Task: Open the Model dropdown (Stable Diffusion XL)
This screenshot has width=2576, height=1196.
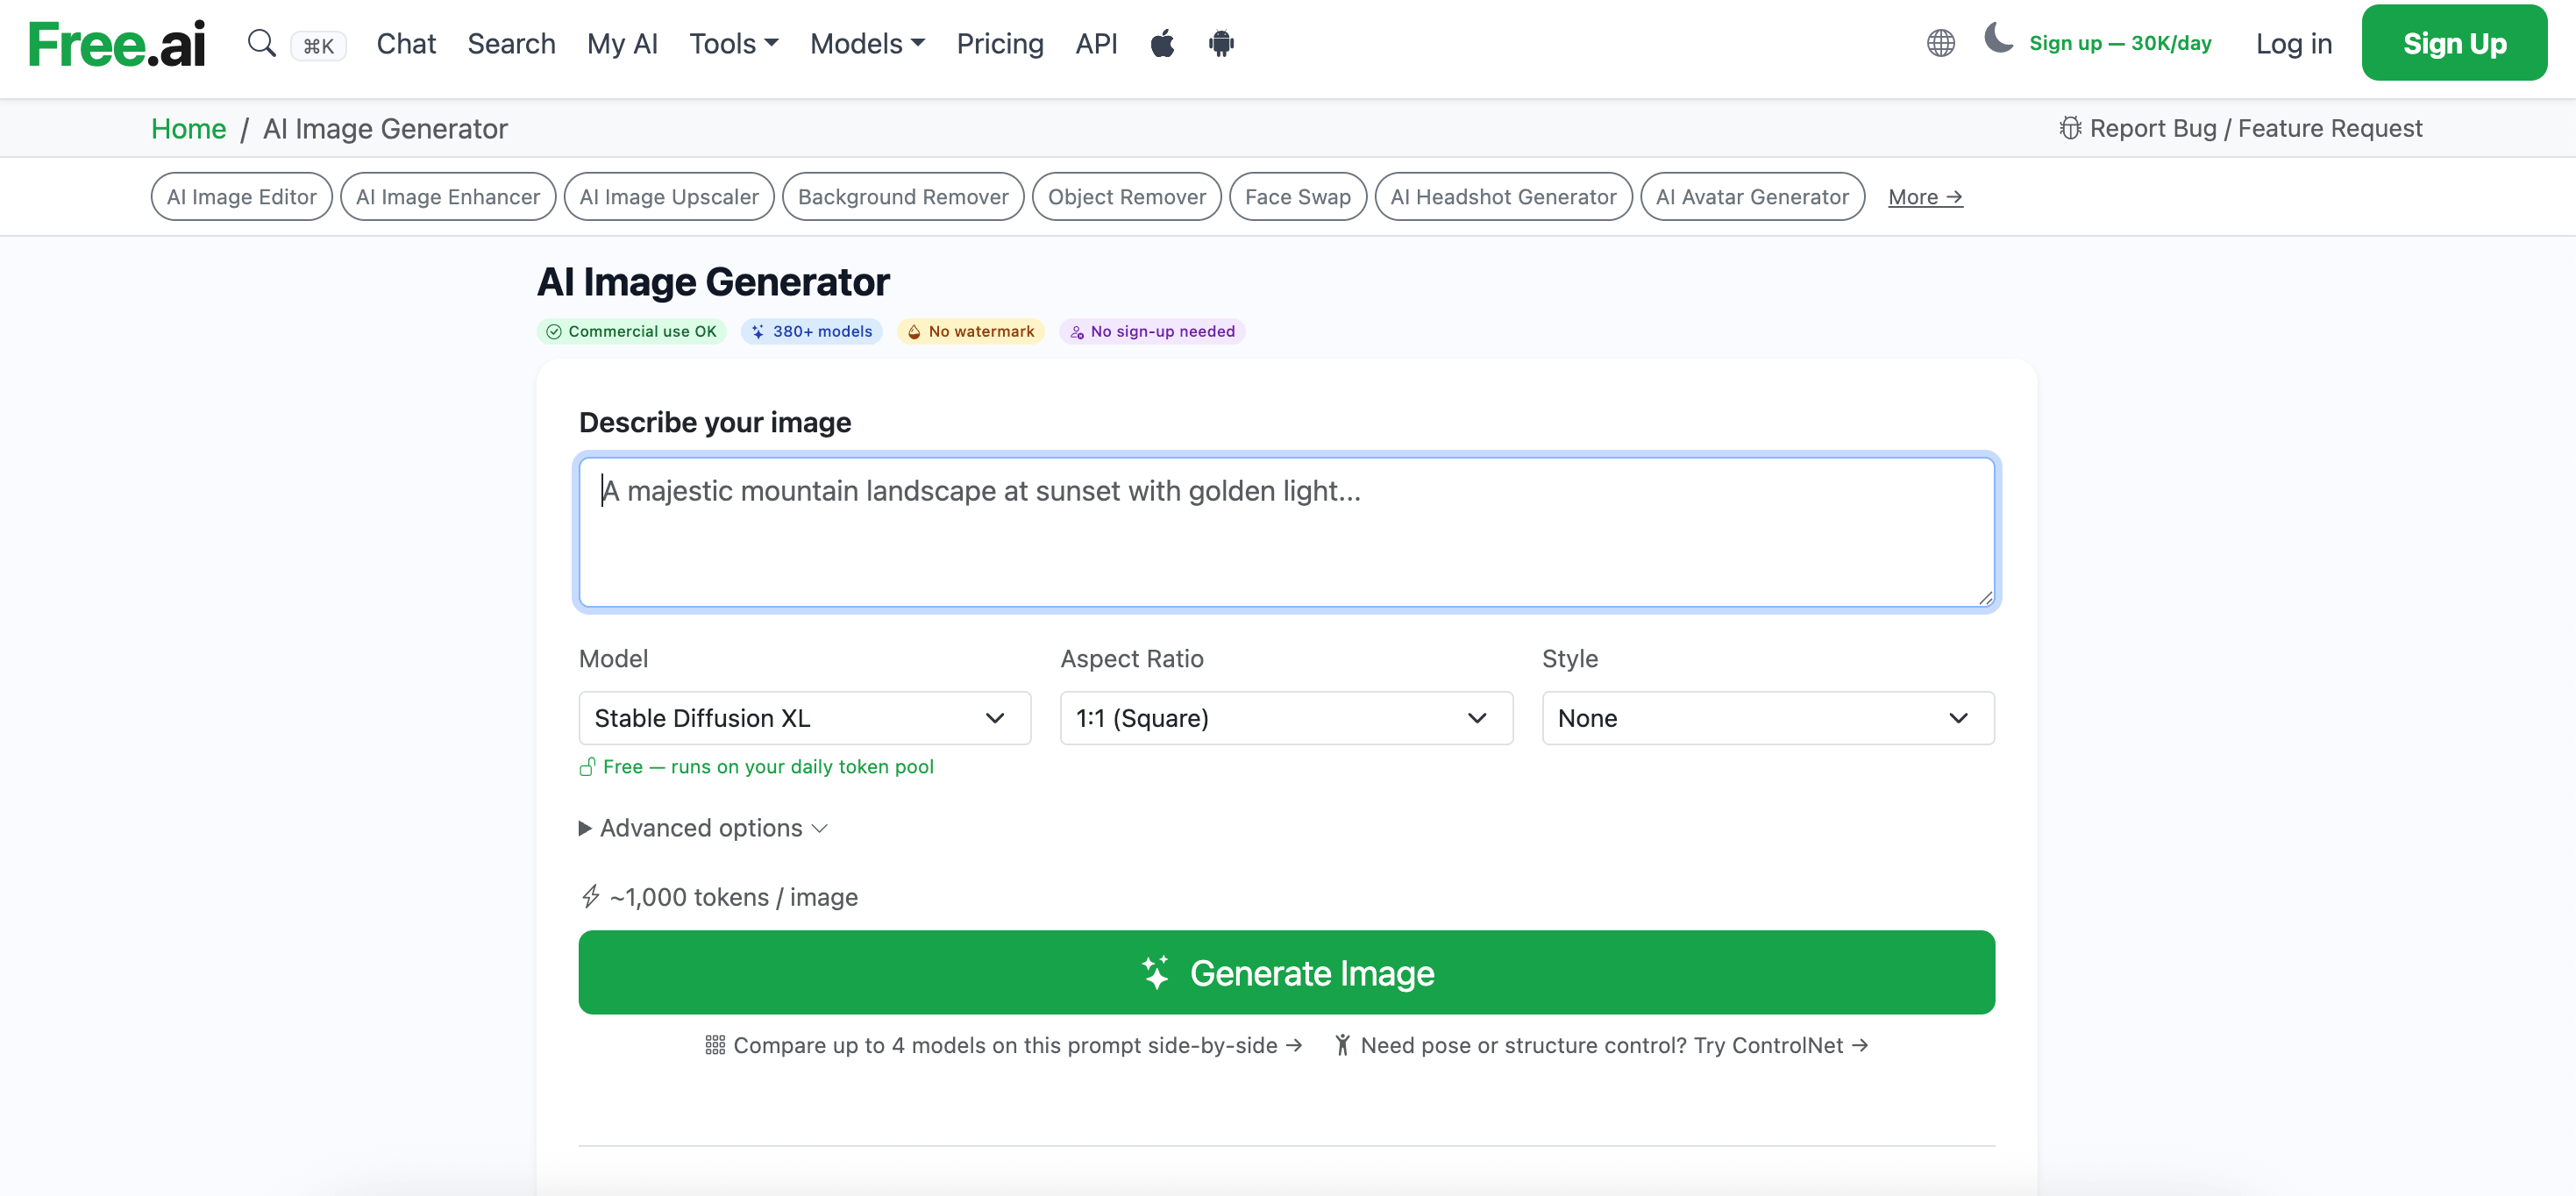Action: 805,718
